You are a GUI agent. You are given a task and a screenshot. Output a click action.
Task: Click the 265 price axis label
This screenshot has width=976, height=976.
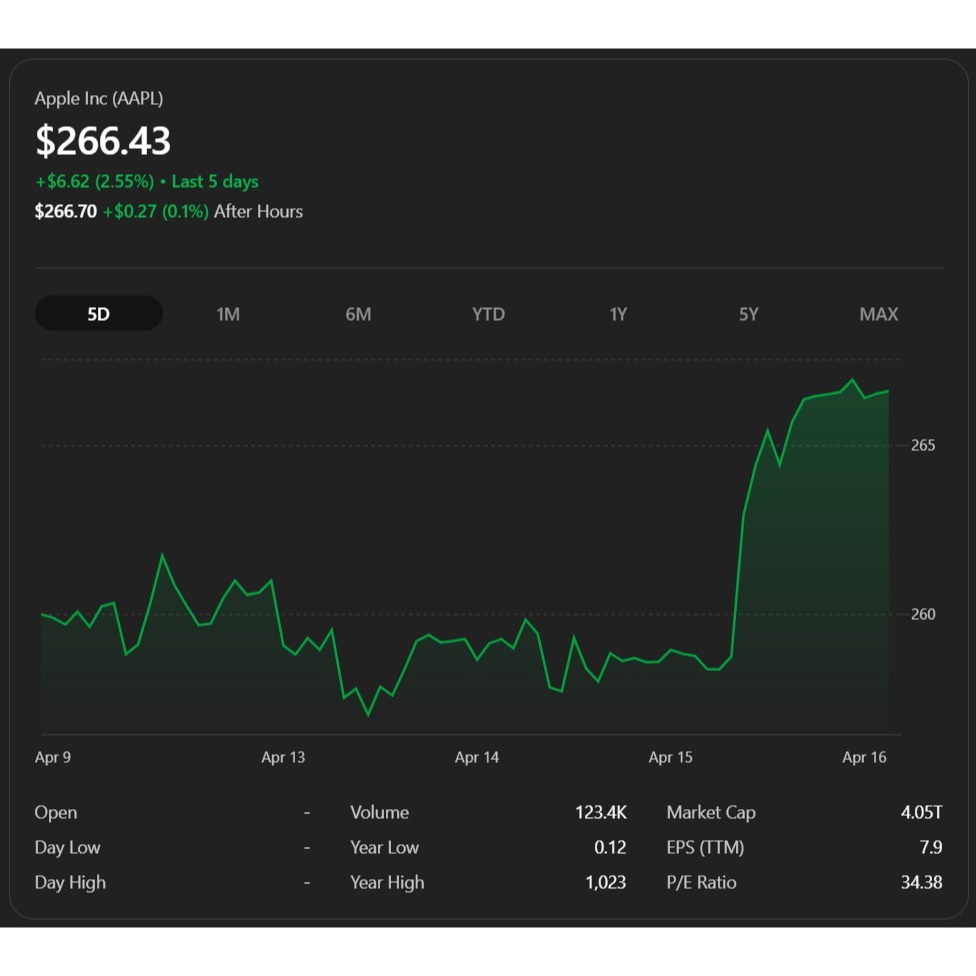[x=923, y=445]
